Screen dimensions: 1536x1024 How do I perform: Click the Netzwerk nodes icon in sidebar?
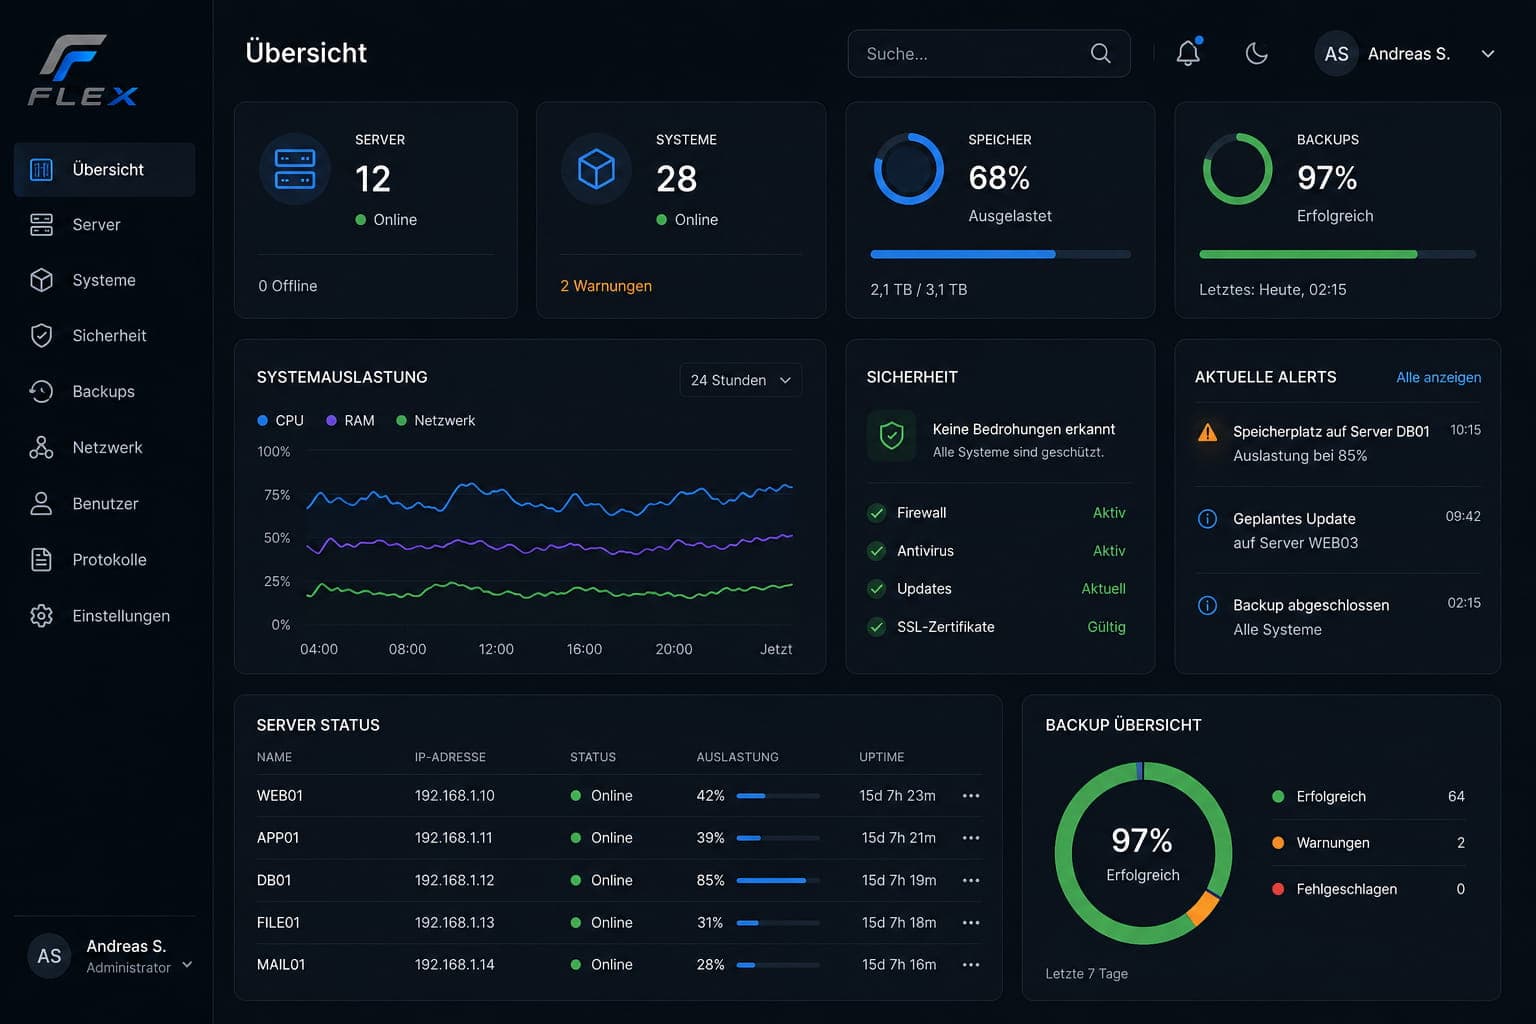[41, 447]
